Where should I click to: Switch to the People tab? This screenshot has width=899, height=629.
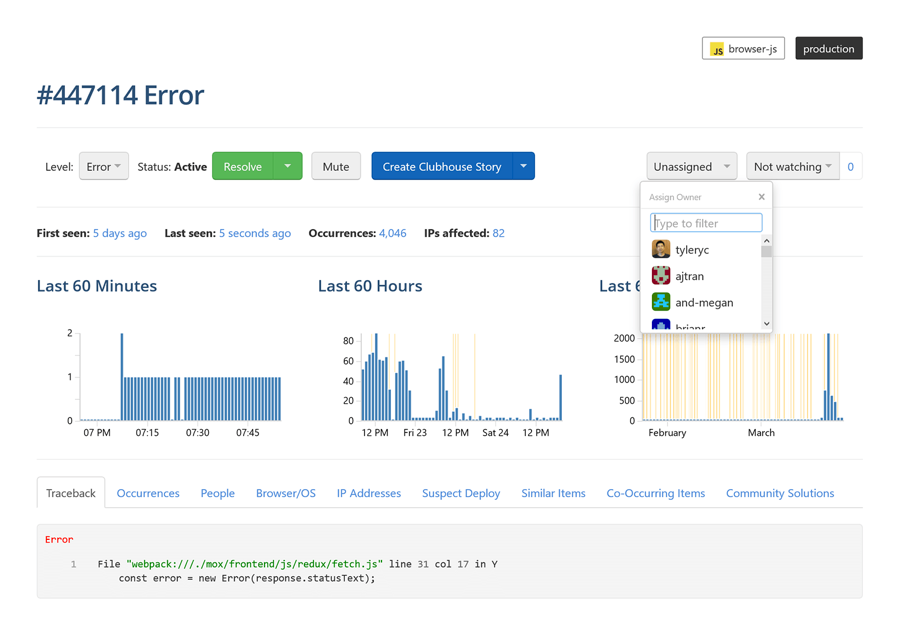coord(217,493)
